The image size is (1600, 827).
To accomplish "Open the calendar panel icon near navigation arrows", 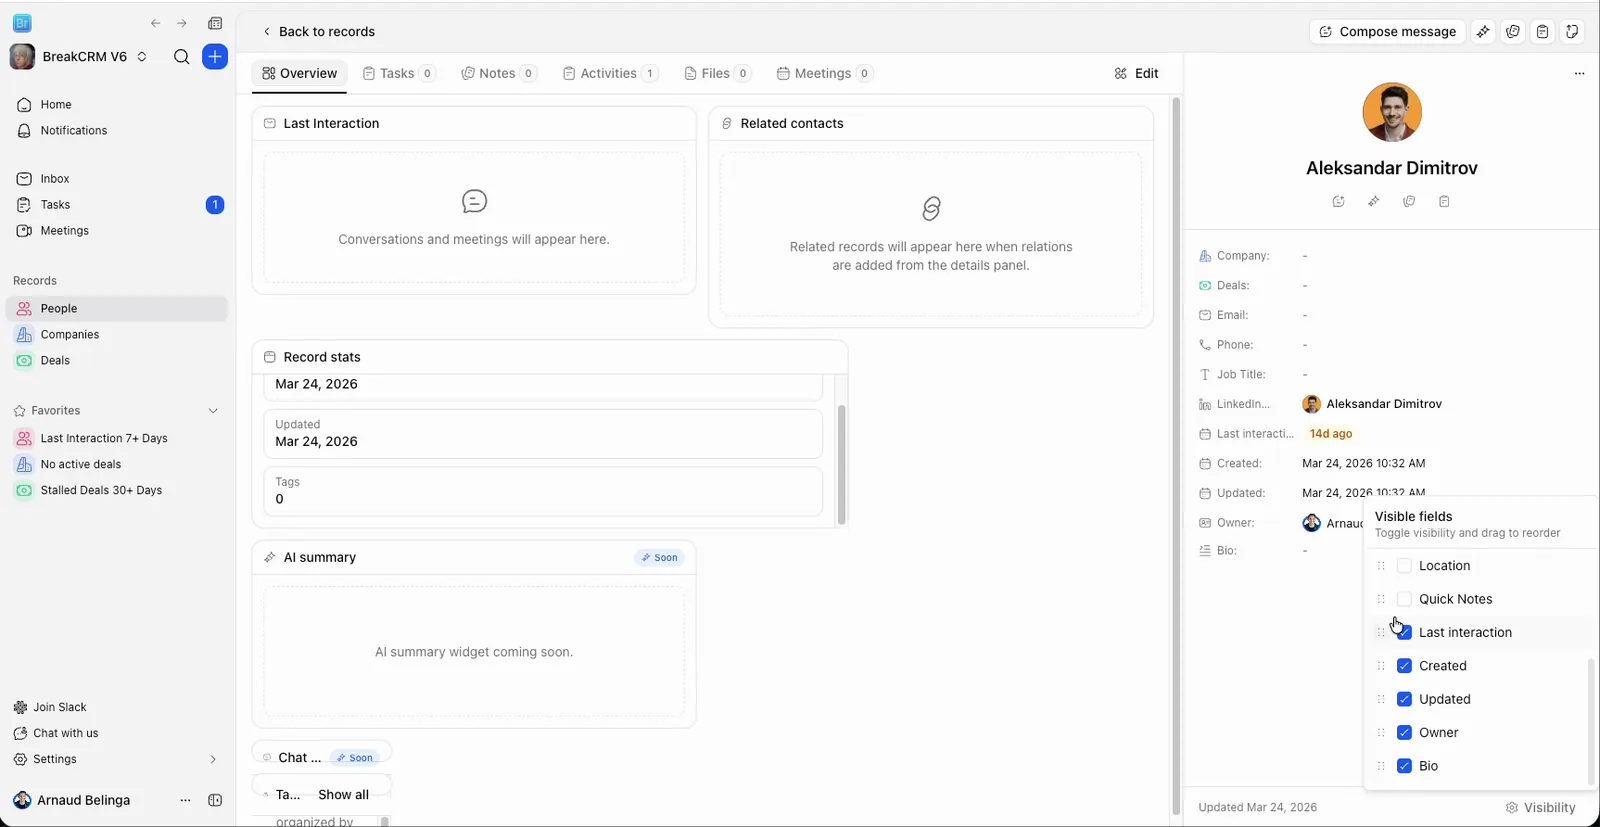I will (215, 23).
